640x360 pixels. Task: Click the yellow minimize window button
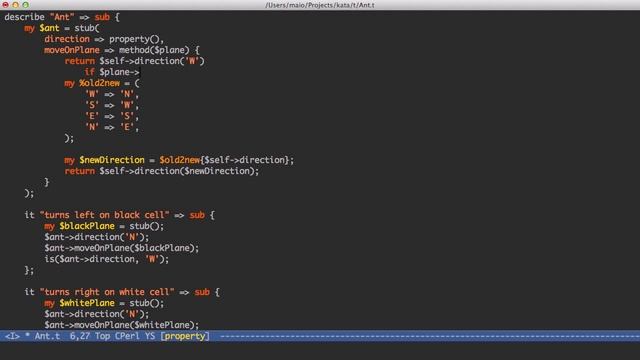[16, 5]
